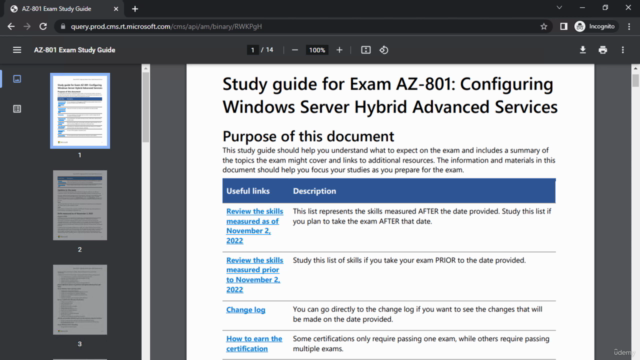640x360 pixels.
Task: Open the Change log link
Action: point(246,310)
